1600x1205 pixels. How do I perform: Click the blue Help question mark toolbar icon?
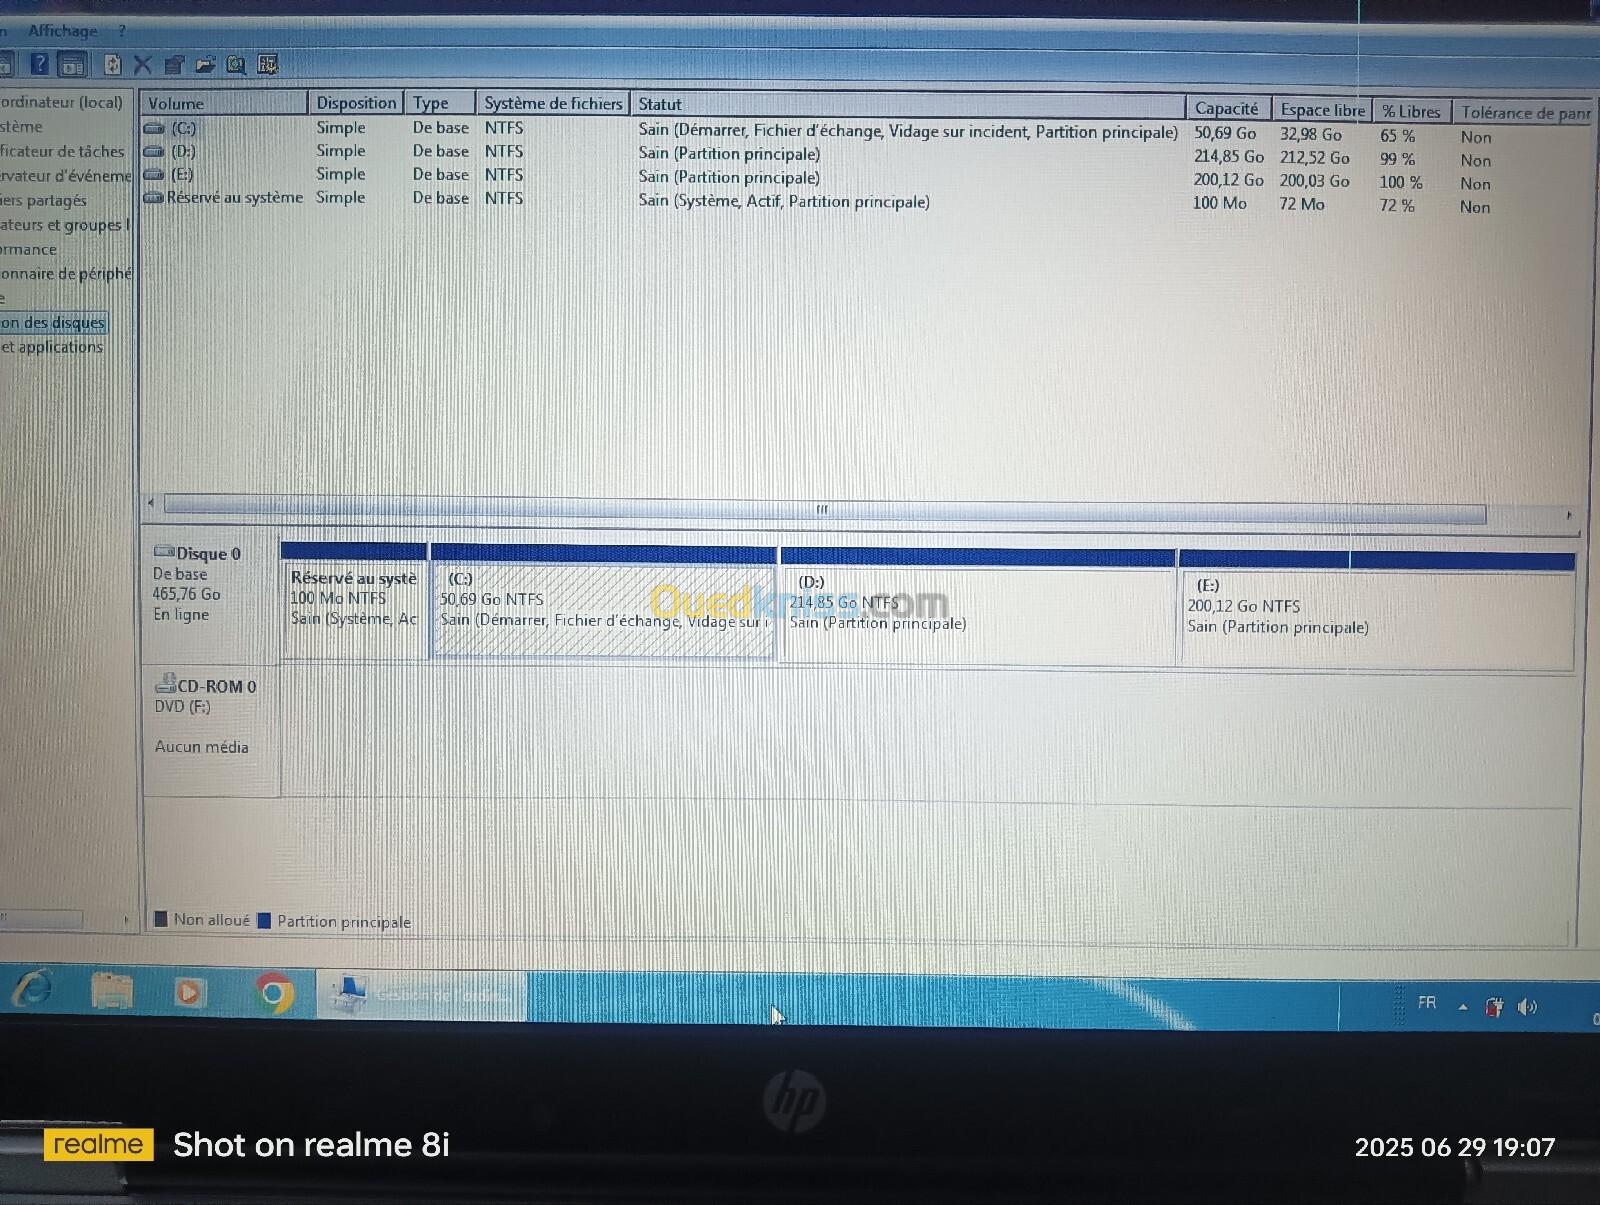pyautogui.click(x=39, y=65)
